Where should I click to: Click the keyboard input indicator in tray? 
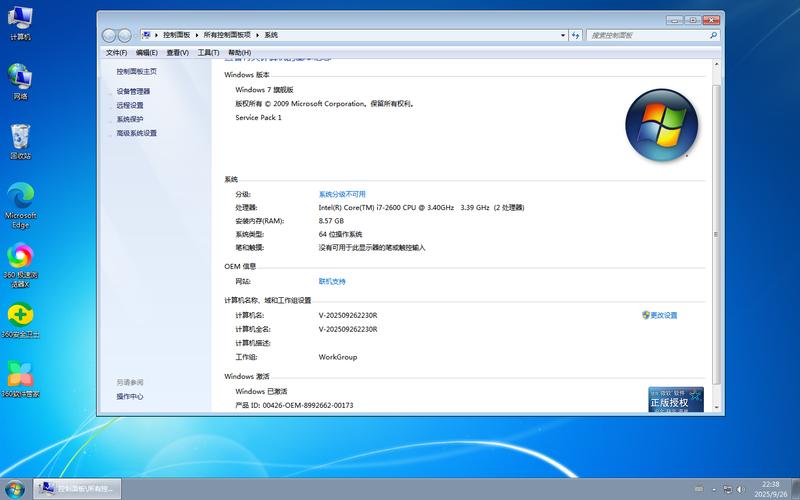(x=699, y=489)
